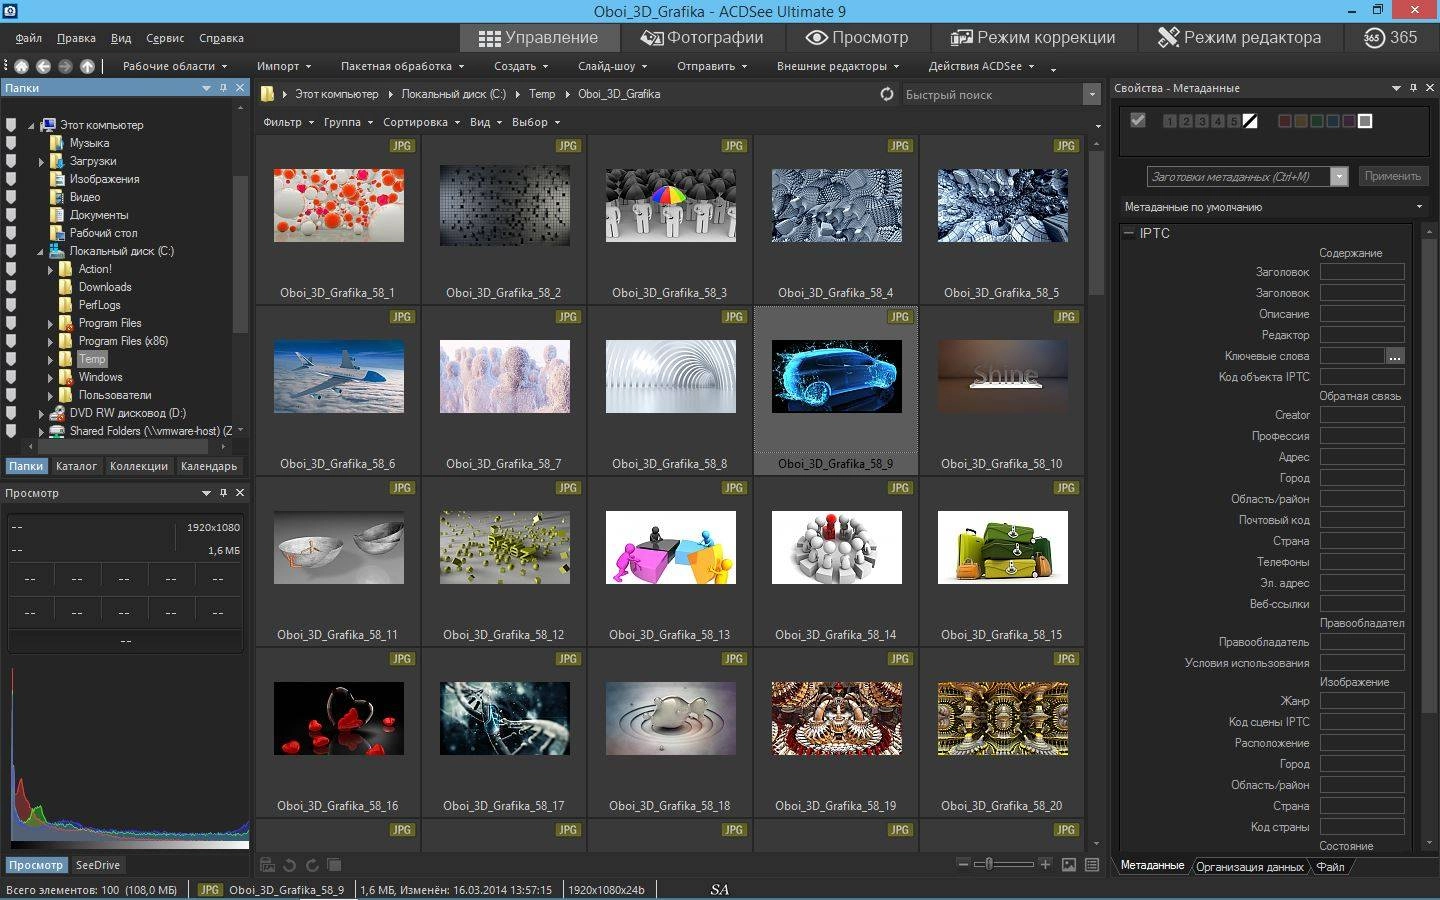Clear rating with the slash box

click(x=1250, y=121)
